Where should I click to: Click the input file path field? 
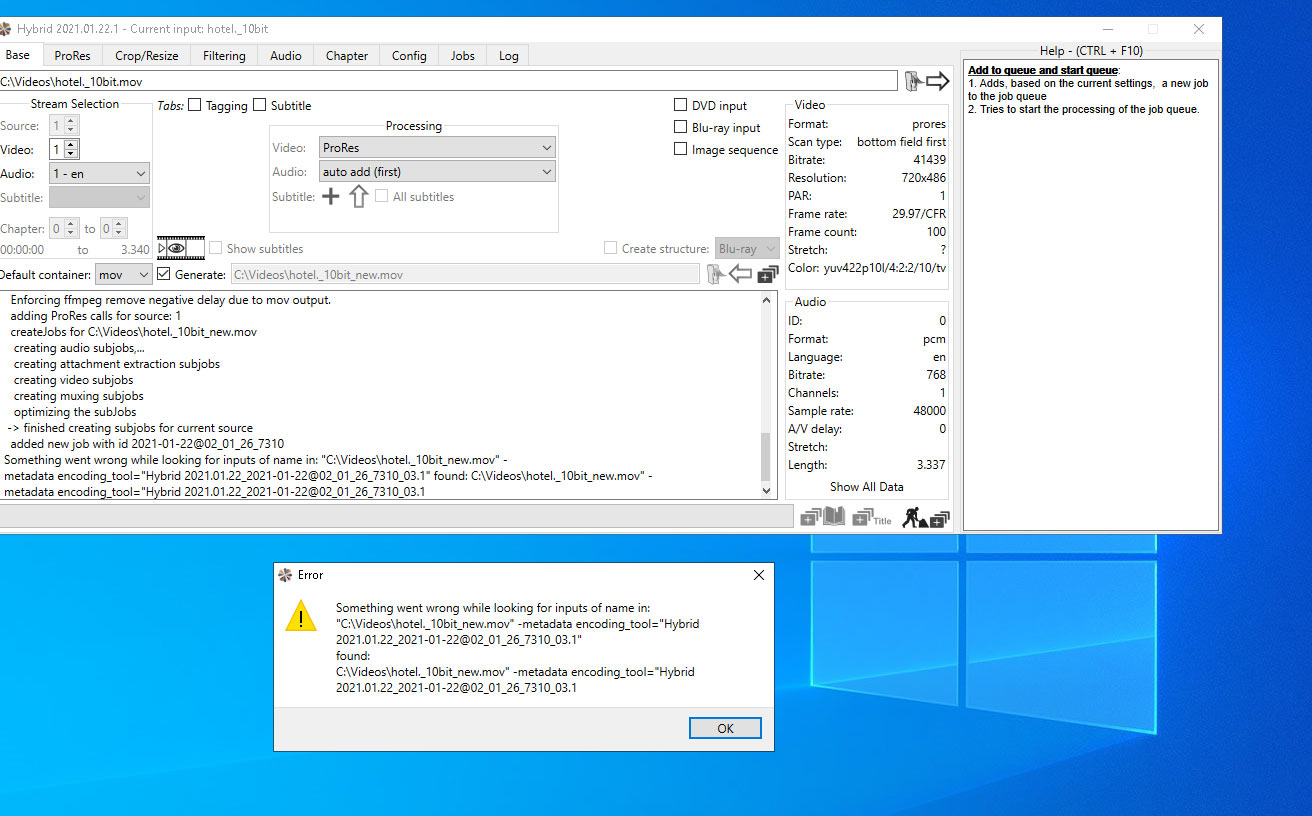[x=448, y=81]
